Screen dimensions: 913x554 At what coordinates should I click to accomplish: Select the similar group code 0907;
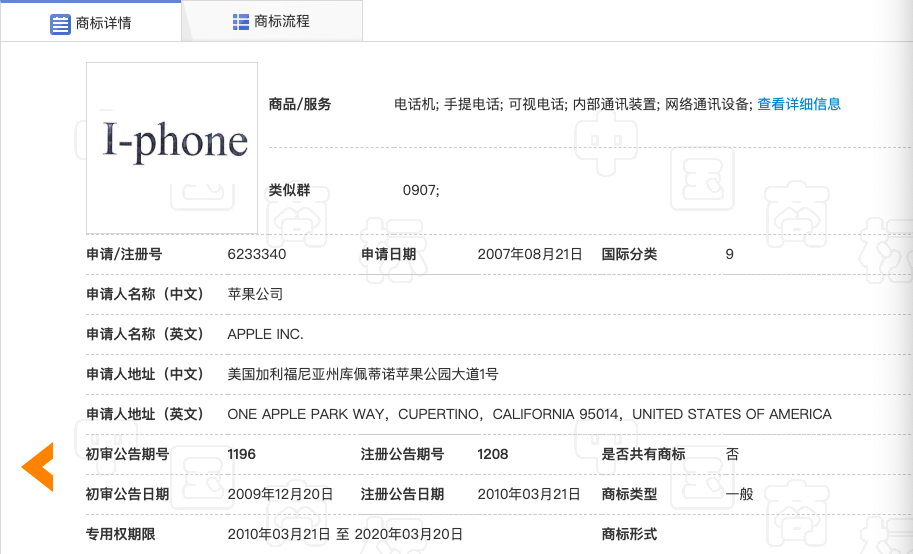tap(421, 190)
